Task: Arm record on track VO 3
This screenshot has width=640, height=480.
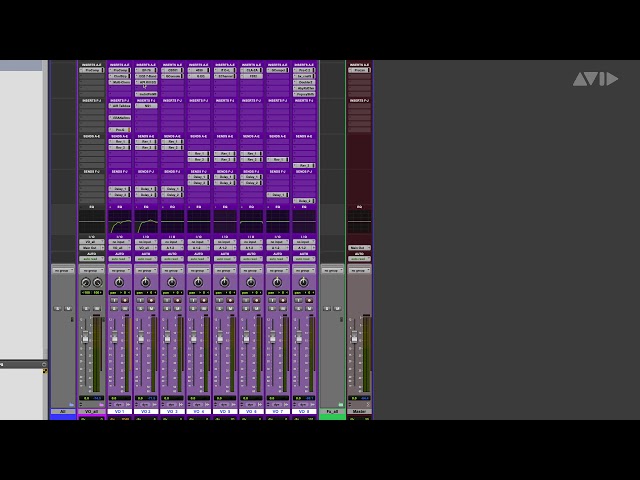Action: click(177, 300)
